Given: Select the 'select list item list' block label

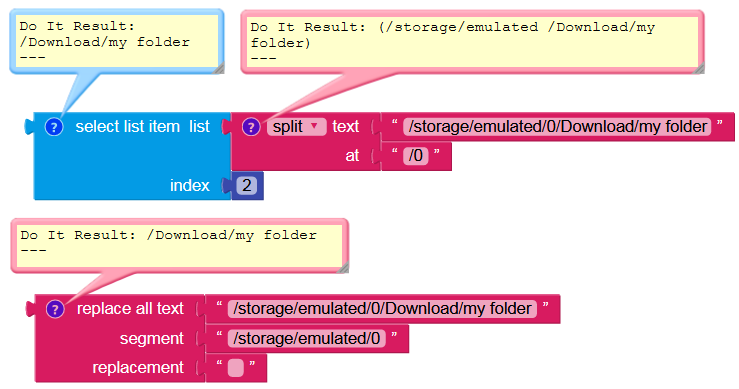Looking at the screenshot, I should pos(142,126).
